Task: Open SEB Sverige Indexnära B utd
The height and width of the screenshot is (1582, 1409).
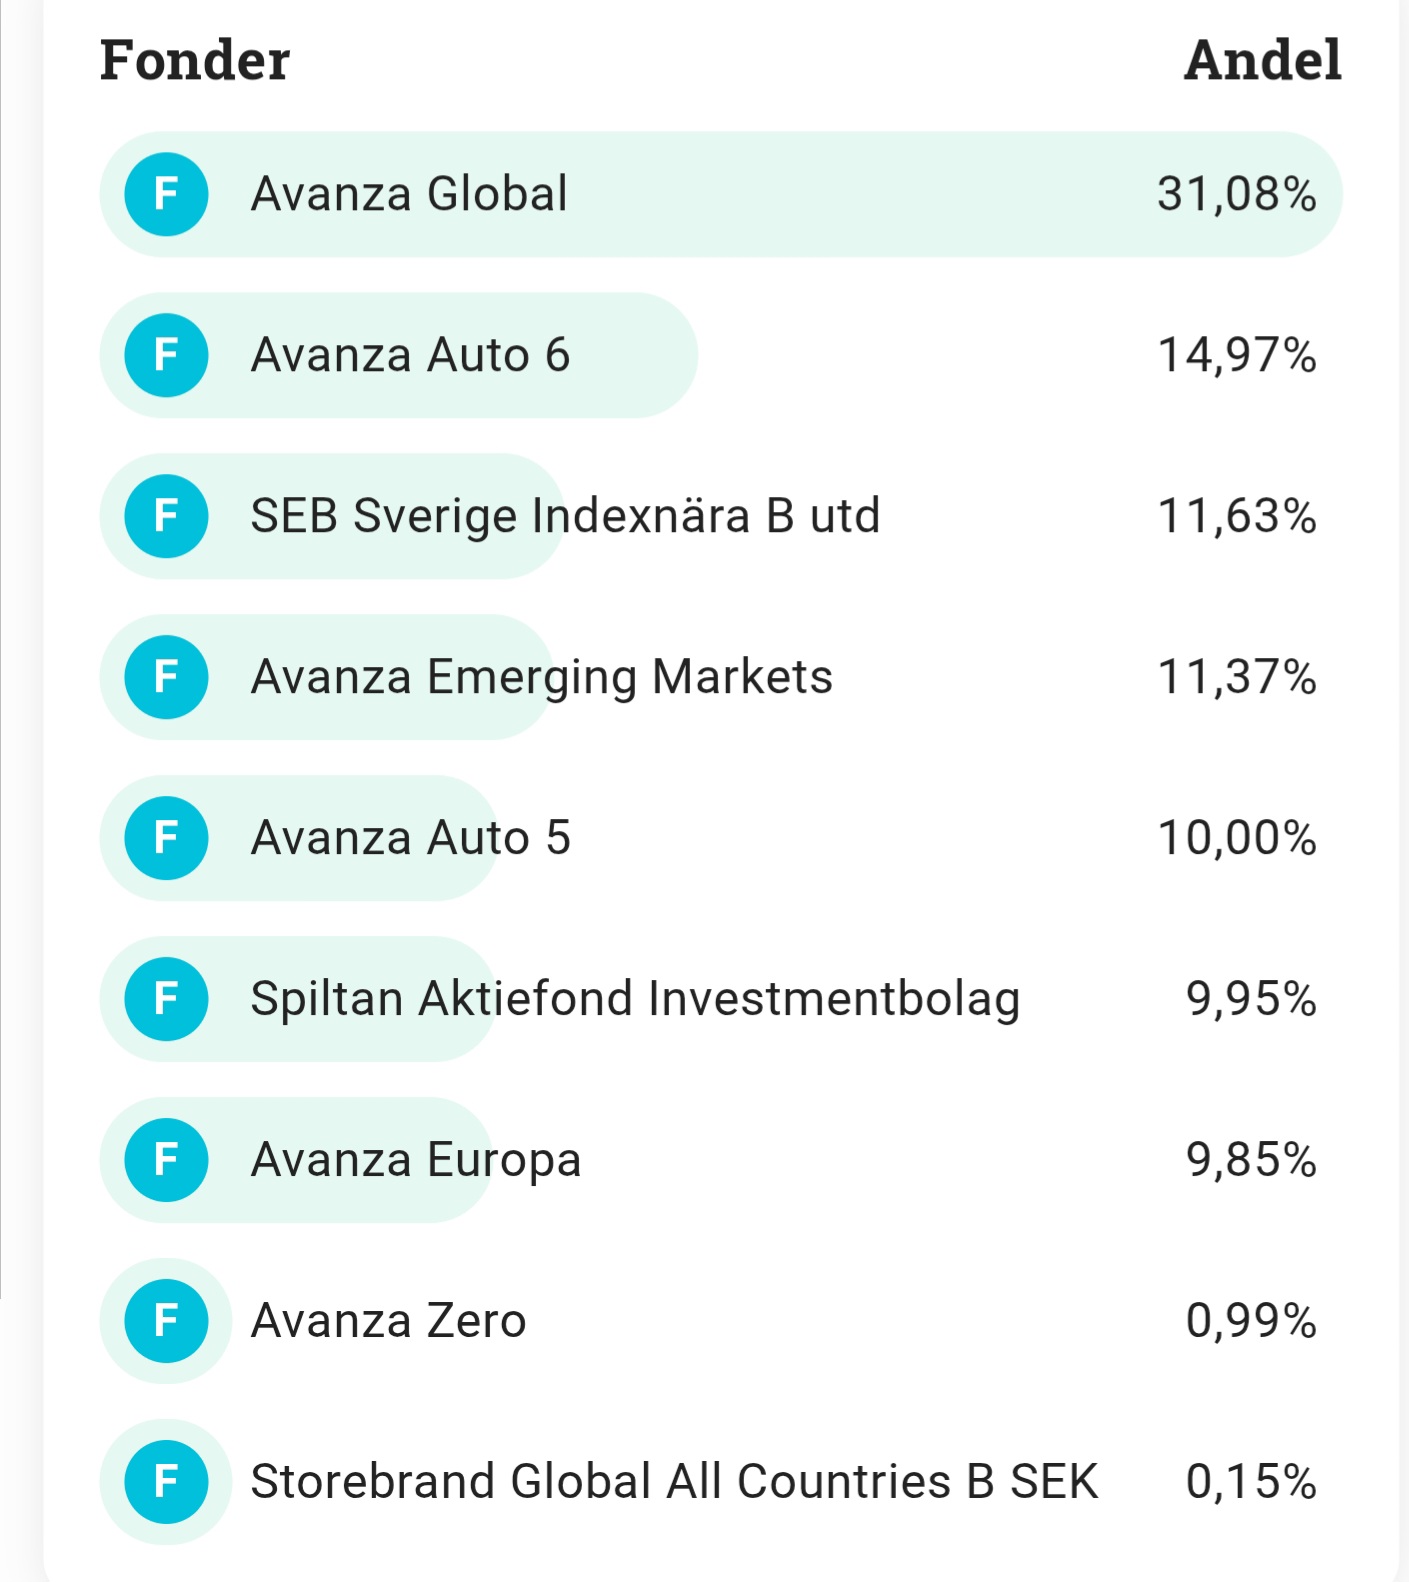Action: coord(565,516)
